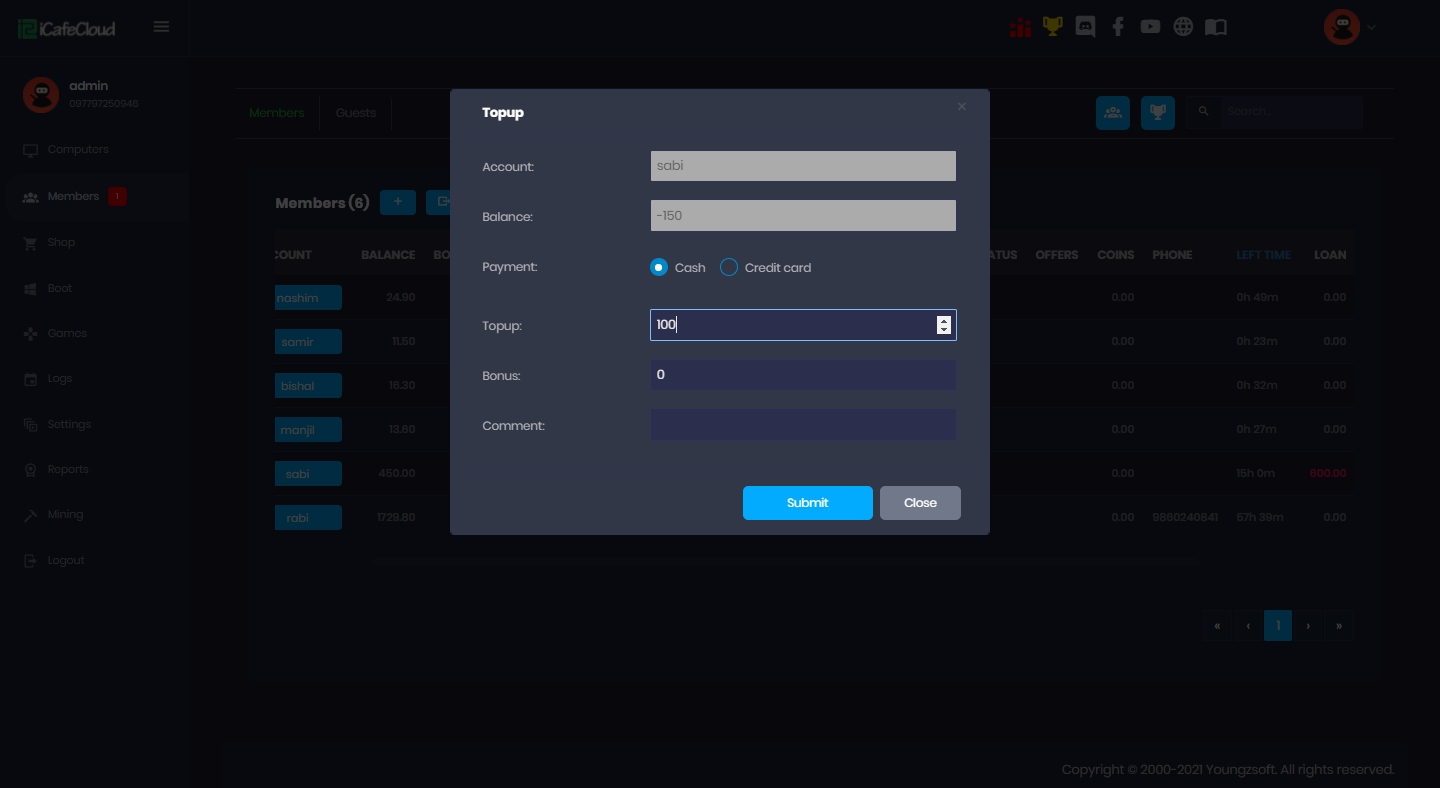Select Credit card payment option

[729, 267]
